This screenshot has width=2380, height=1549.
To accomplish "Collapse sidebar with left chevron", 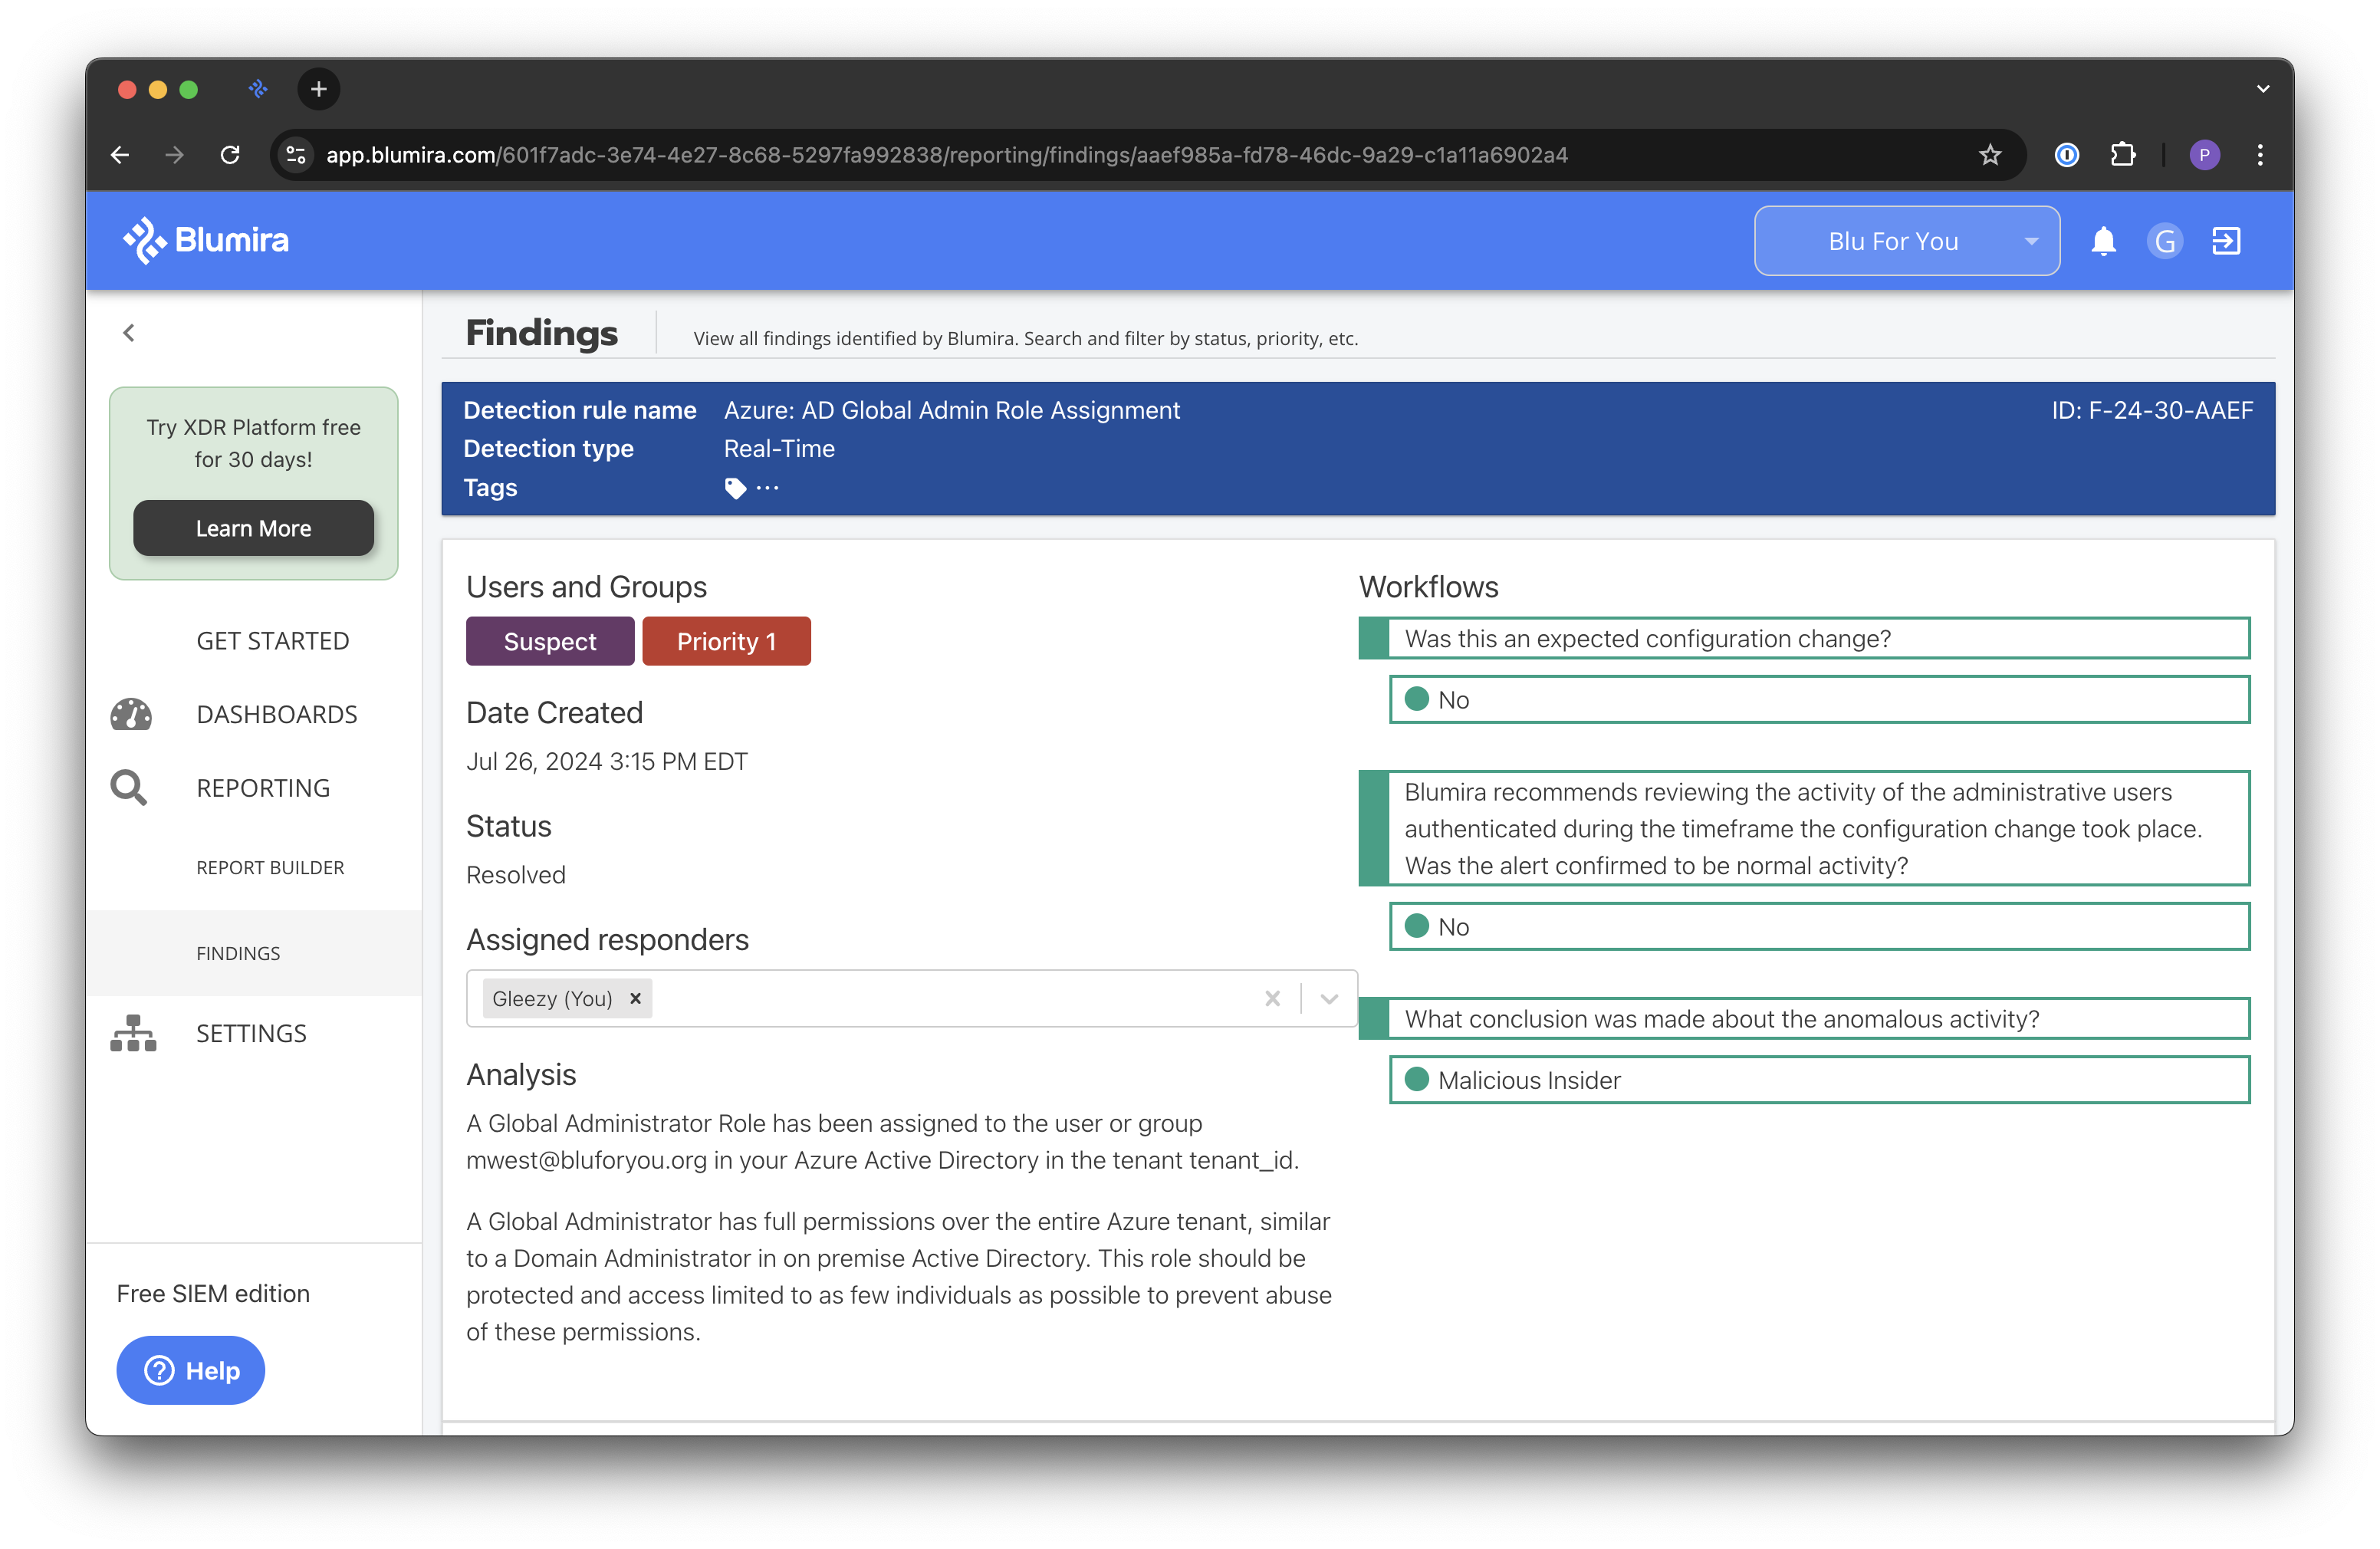I will (x=129, y=333).
